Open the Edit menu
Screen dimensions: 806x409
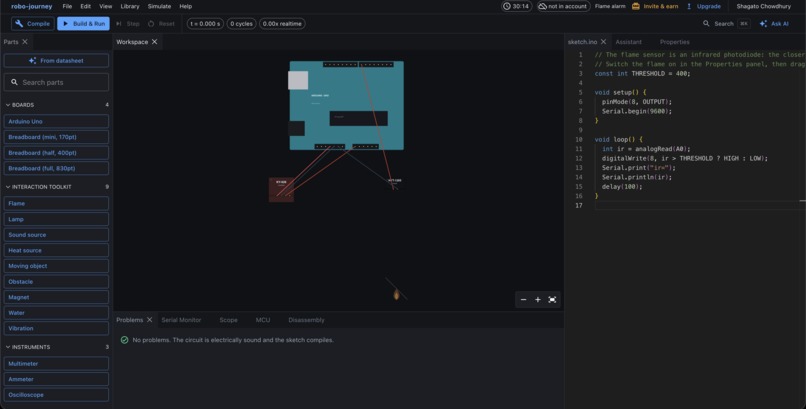click(x=85, y=7)
